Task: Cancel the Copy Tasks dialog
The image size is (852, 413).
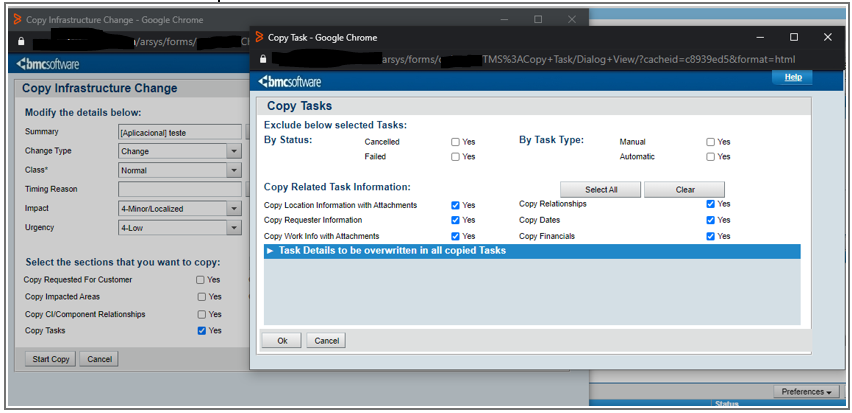Action: [x=326, y=341]
